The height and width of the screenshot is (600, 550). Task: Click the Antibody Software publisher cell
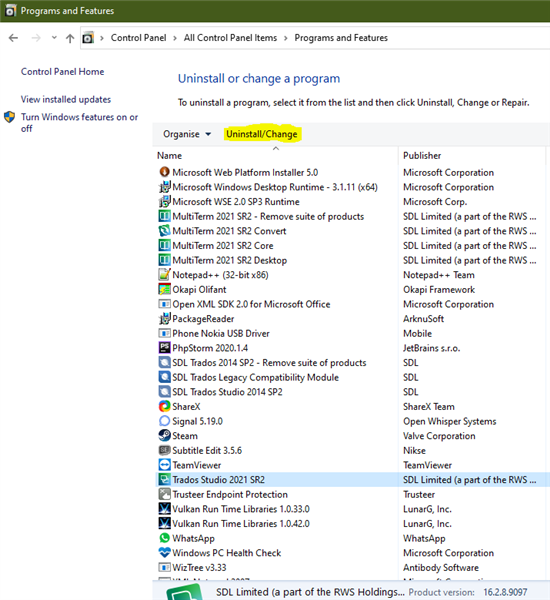click(441, 567)
